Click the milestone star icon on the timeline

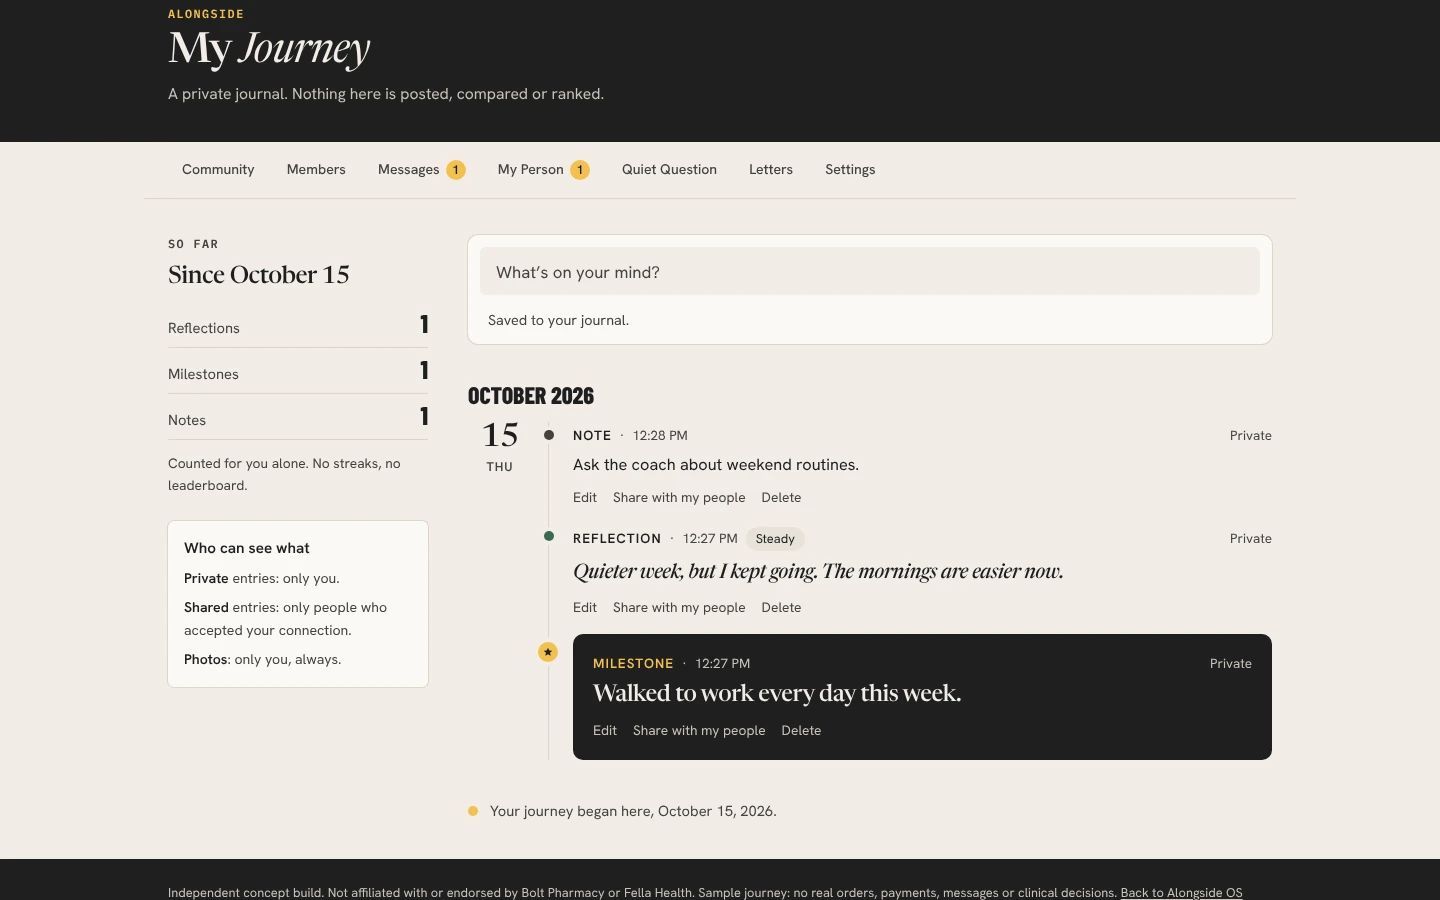point(548,652)
